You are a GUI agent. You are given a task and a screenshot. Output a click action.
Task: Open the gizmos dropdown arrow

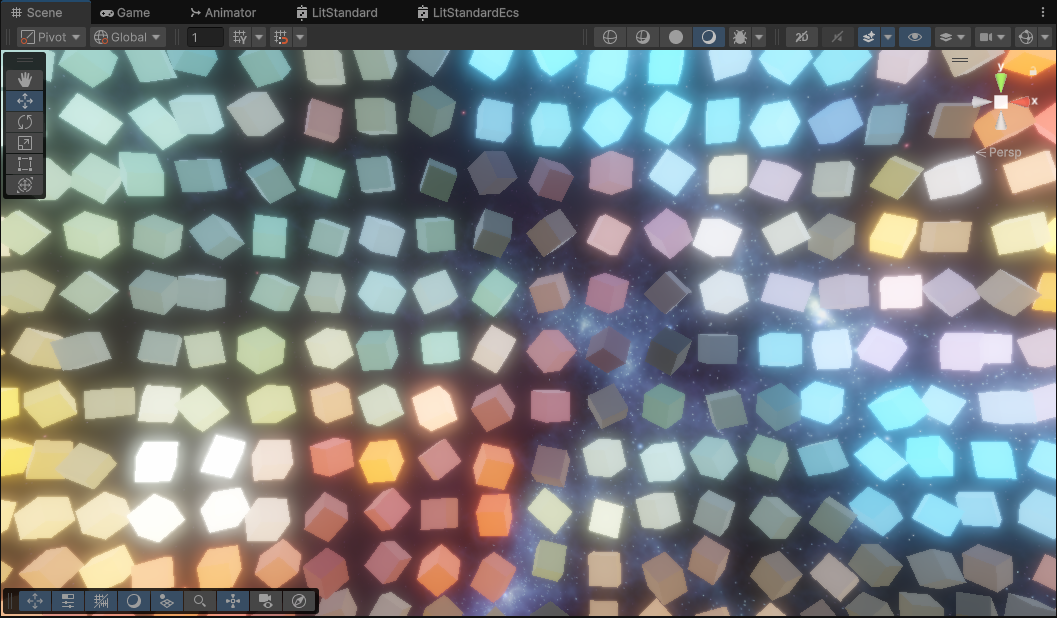(x=1046, y=37)
